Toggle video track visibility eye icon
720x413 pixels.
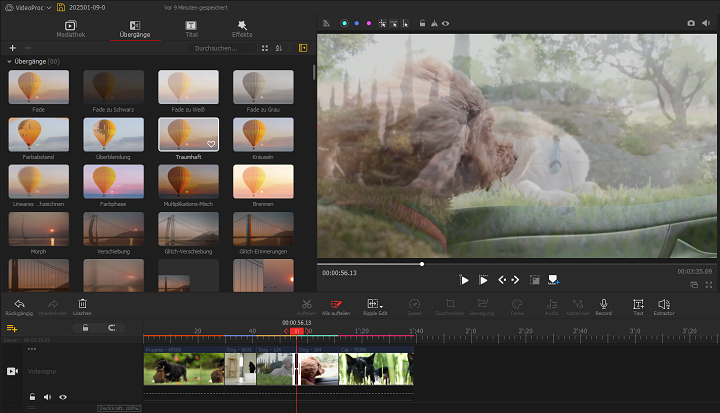click(x=63, y=397)
